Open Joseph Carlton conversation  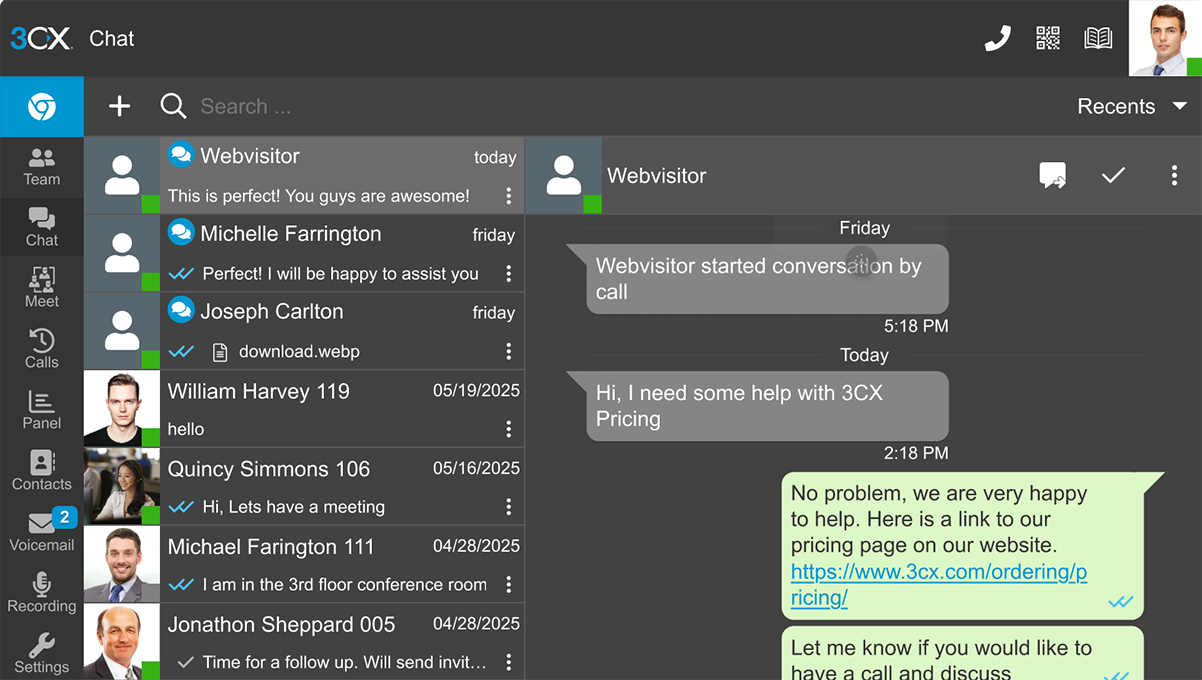(304, 331)
